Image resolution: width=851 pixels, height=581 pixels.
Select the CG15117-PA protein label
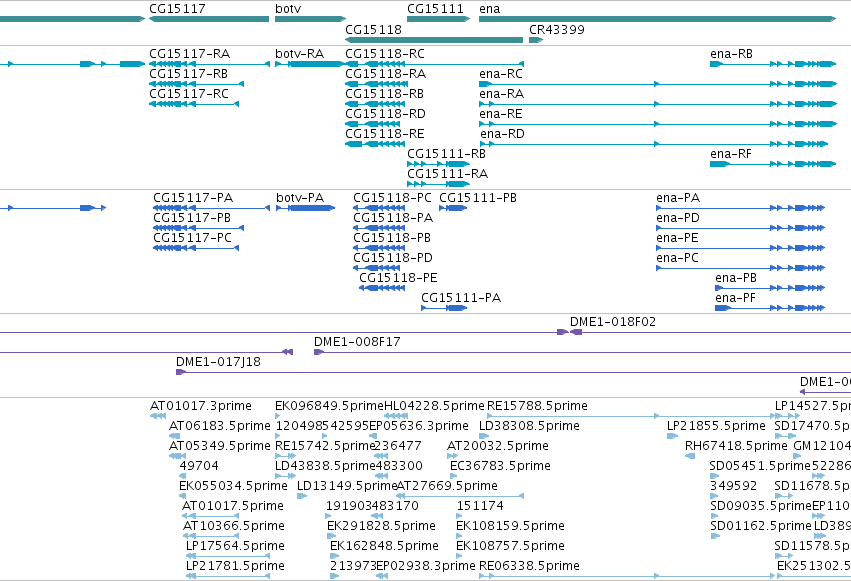click(x=193, y=198)
